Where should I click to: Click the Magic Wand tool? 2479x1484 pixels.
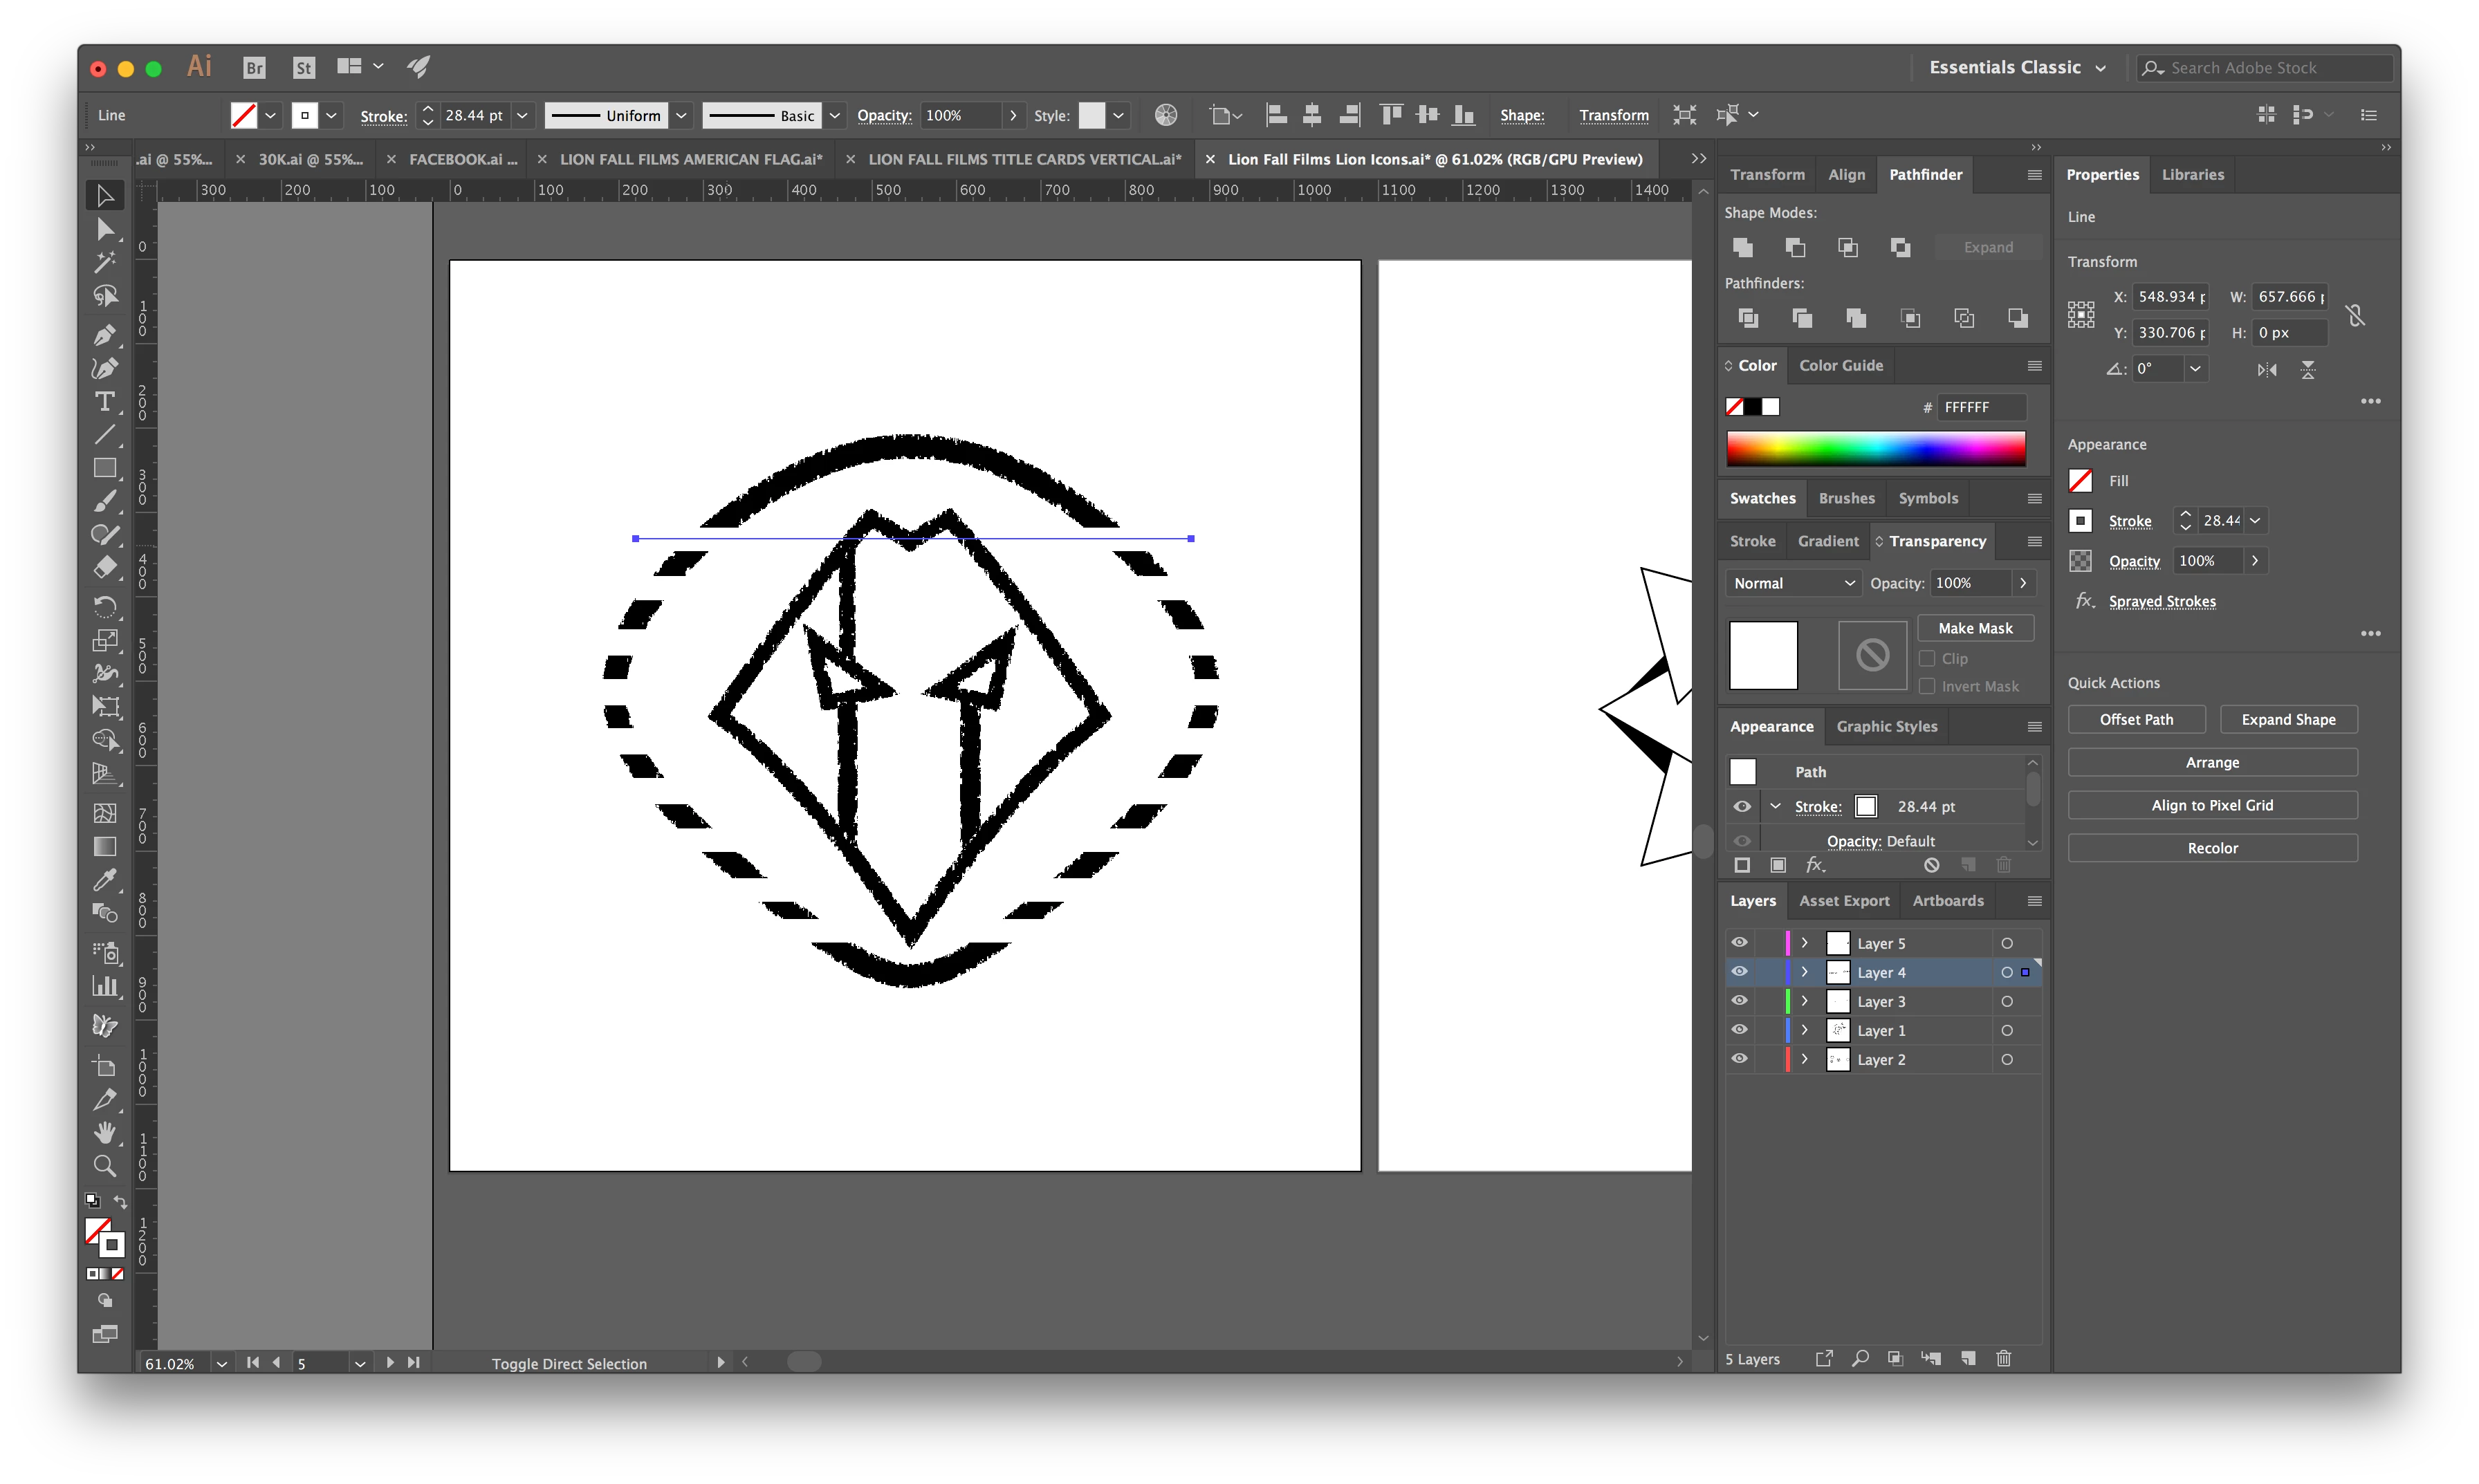coord(104,262)
